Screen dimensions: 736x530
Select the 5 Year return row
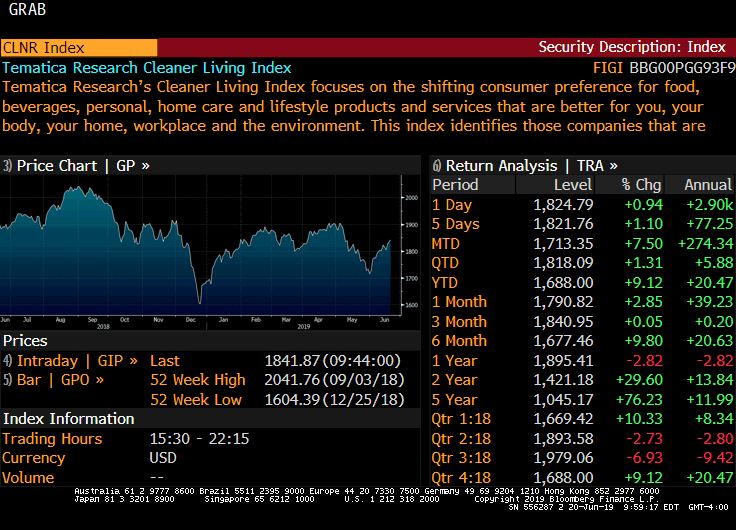pyautogui.click(x=583, y=399)
